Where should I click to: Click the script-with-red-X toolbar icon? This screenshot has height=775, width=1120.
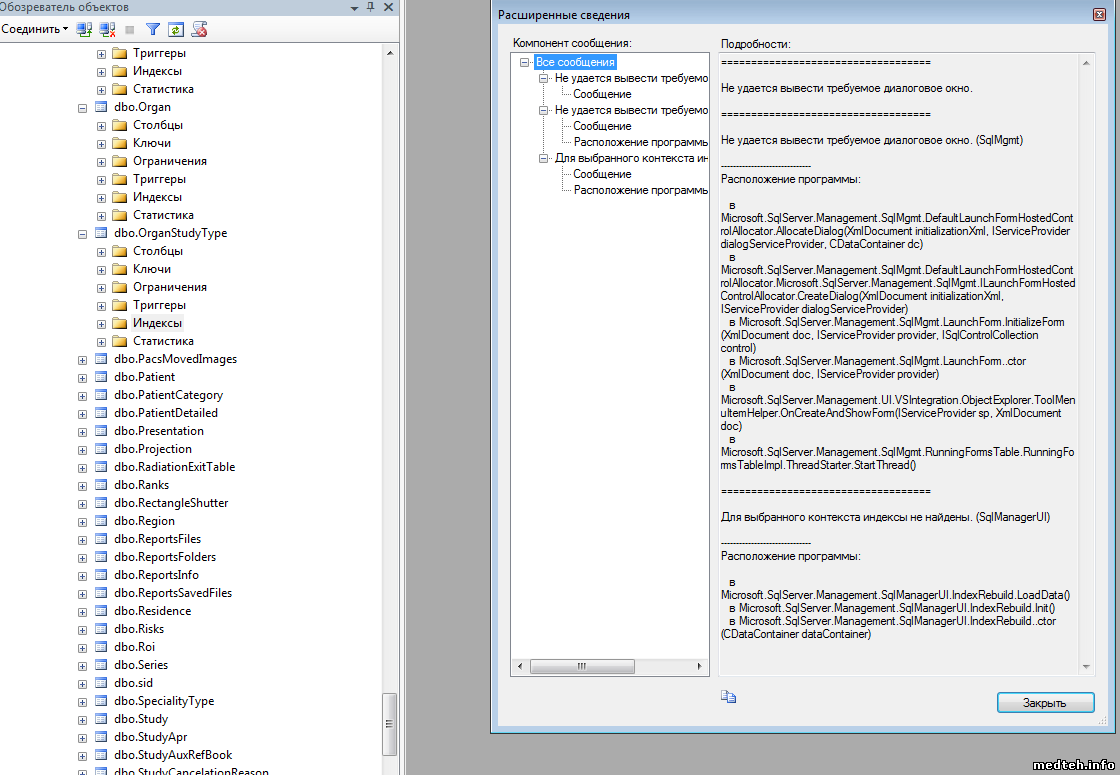pyautogui.click(x=199, y=29)
